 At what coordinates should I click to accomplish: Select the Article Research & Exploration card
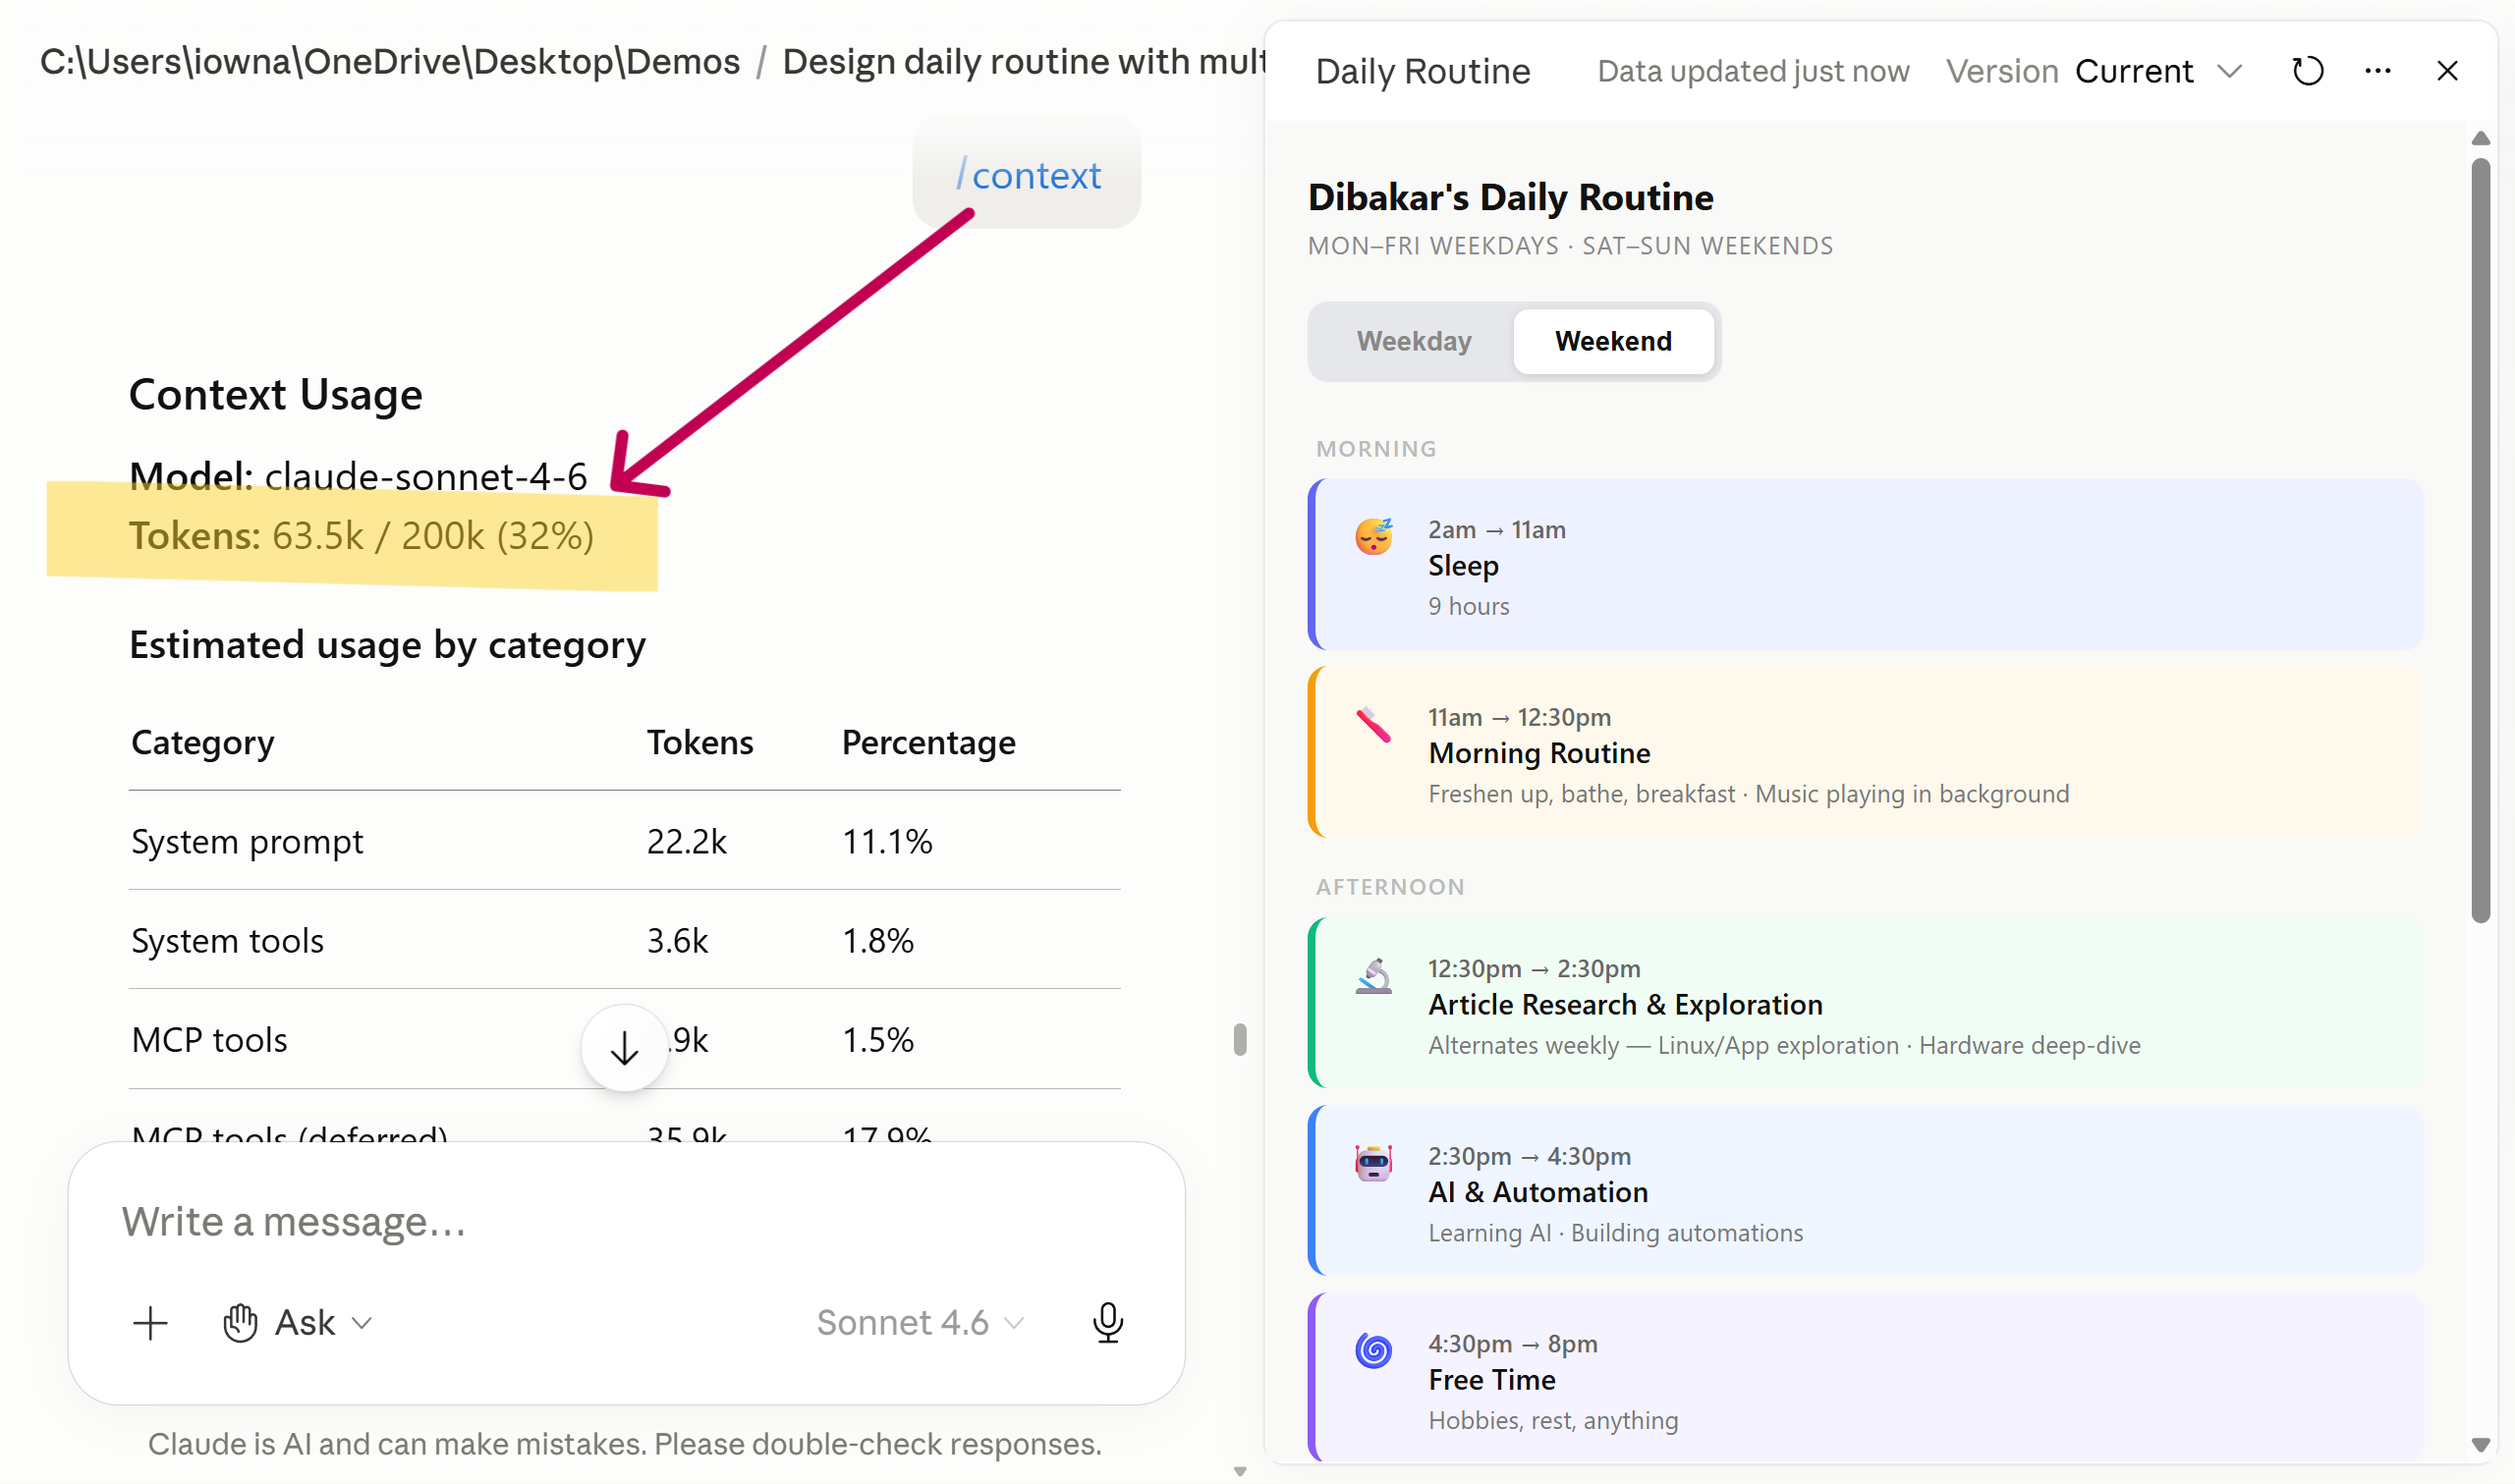pyautogui.click(x=1865, y=1004)
